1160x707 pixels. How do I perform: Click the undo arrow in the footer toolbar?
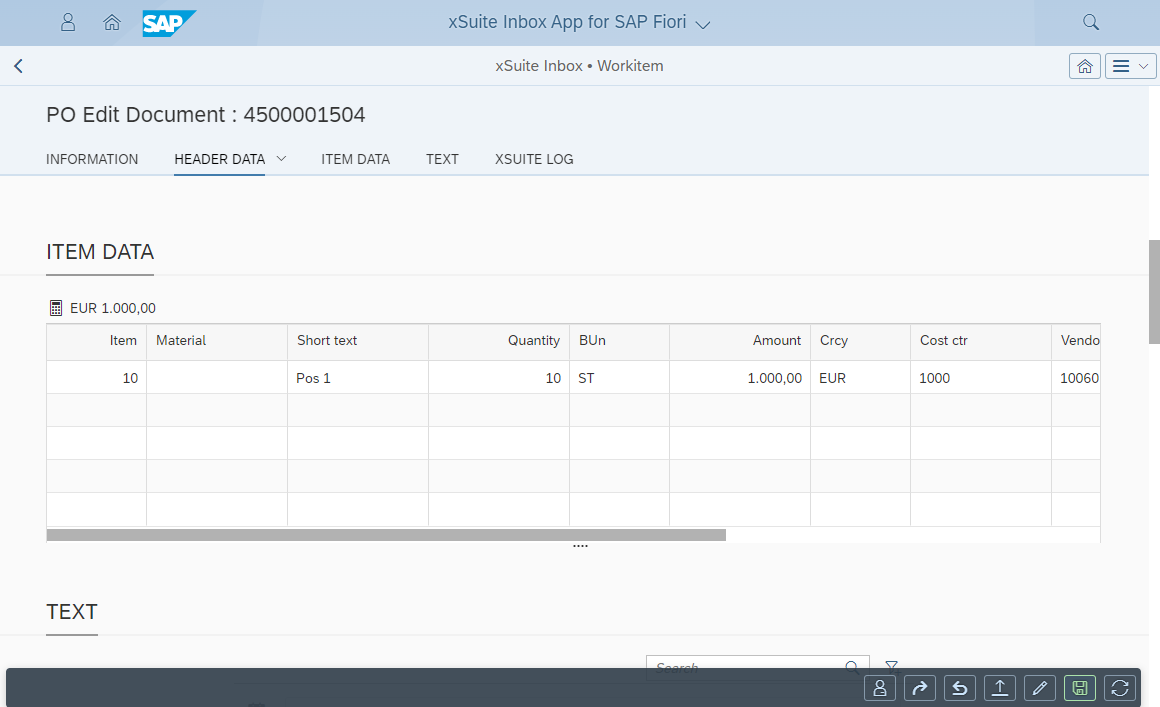(x=960, y=687)
